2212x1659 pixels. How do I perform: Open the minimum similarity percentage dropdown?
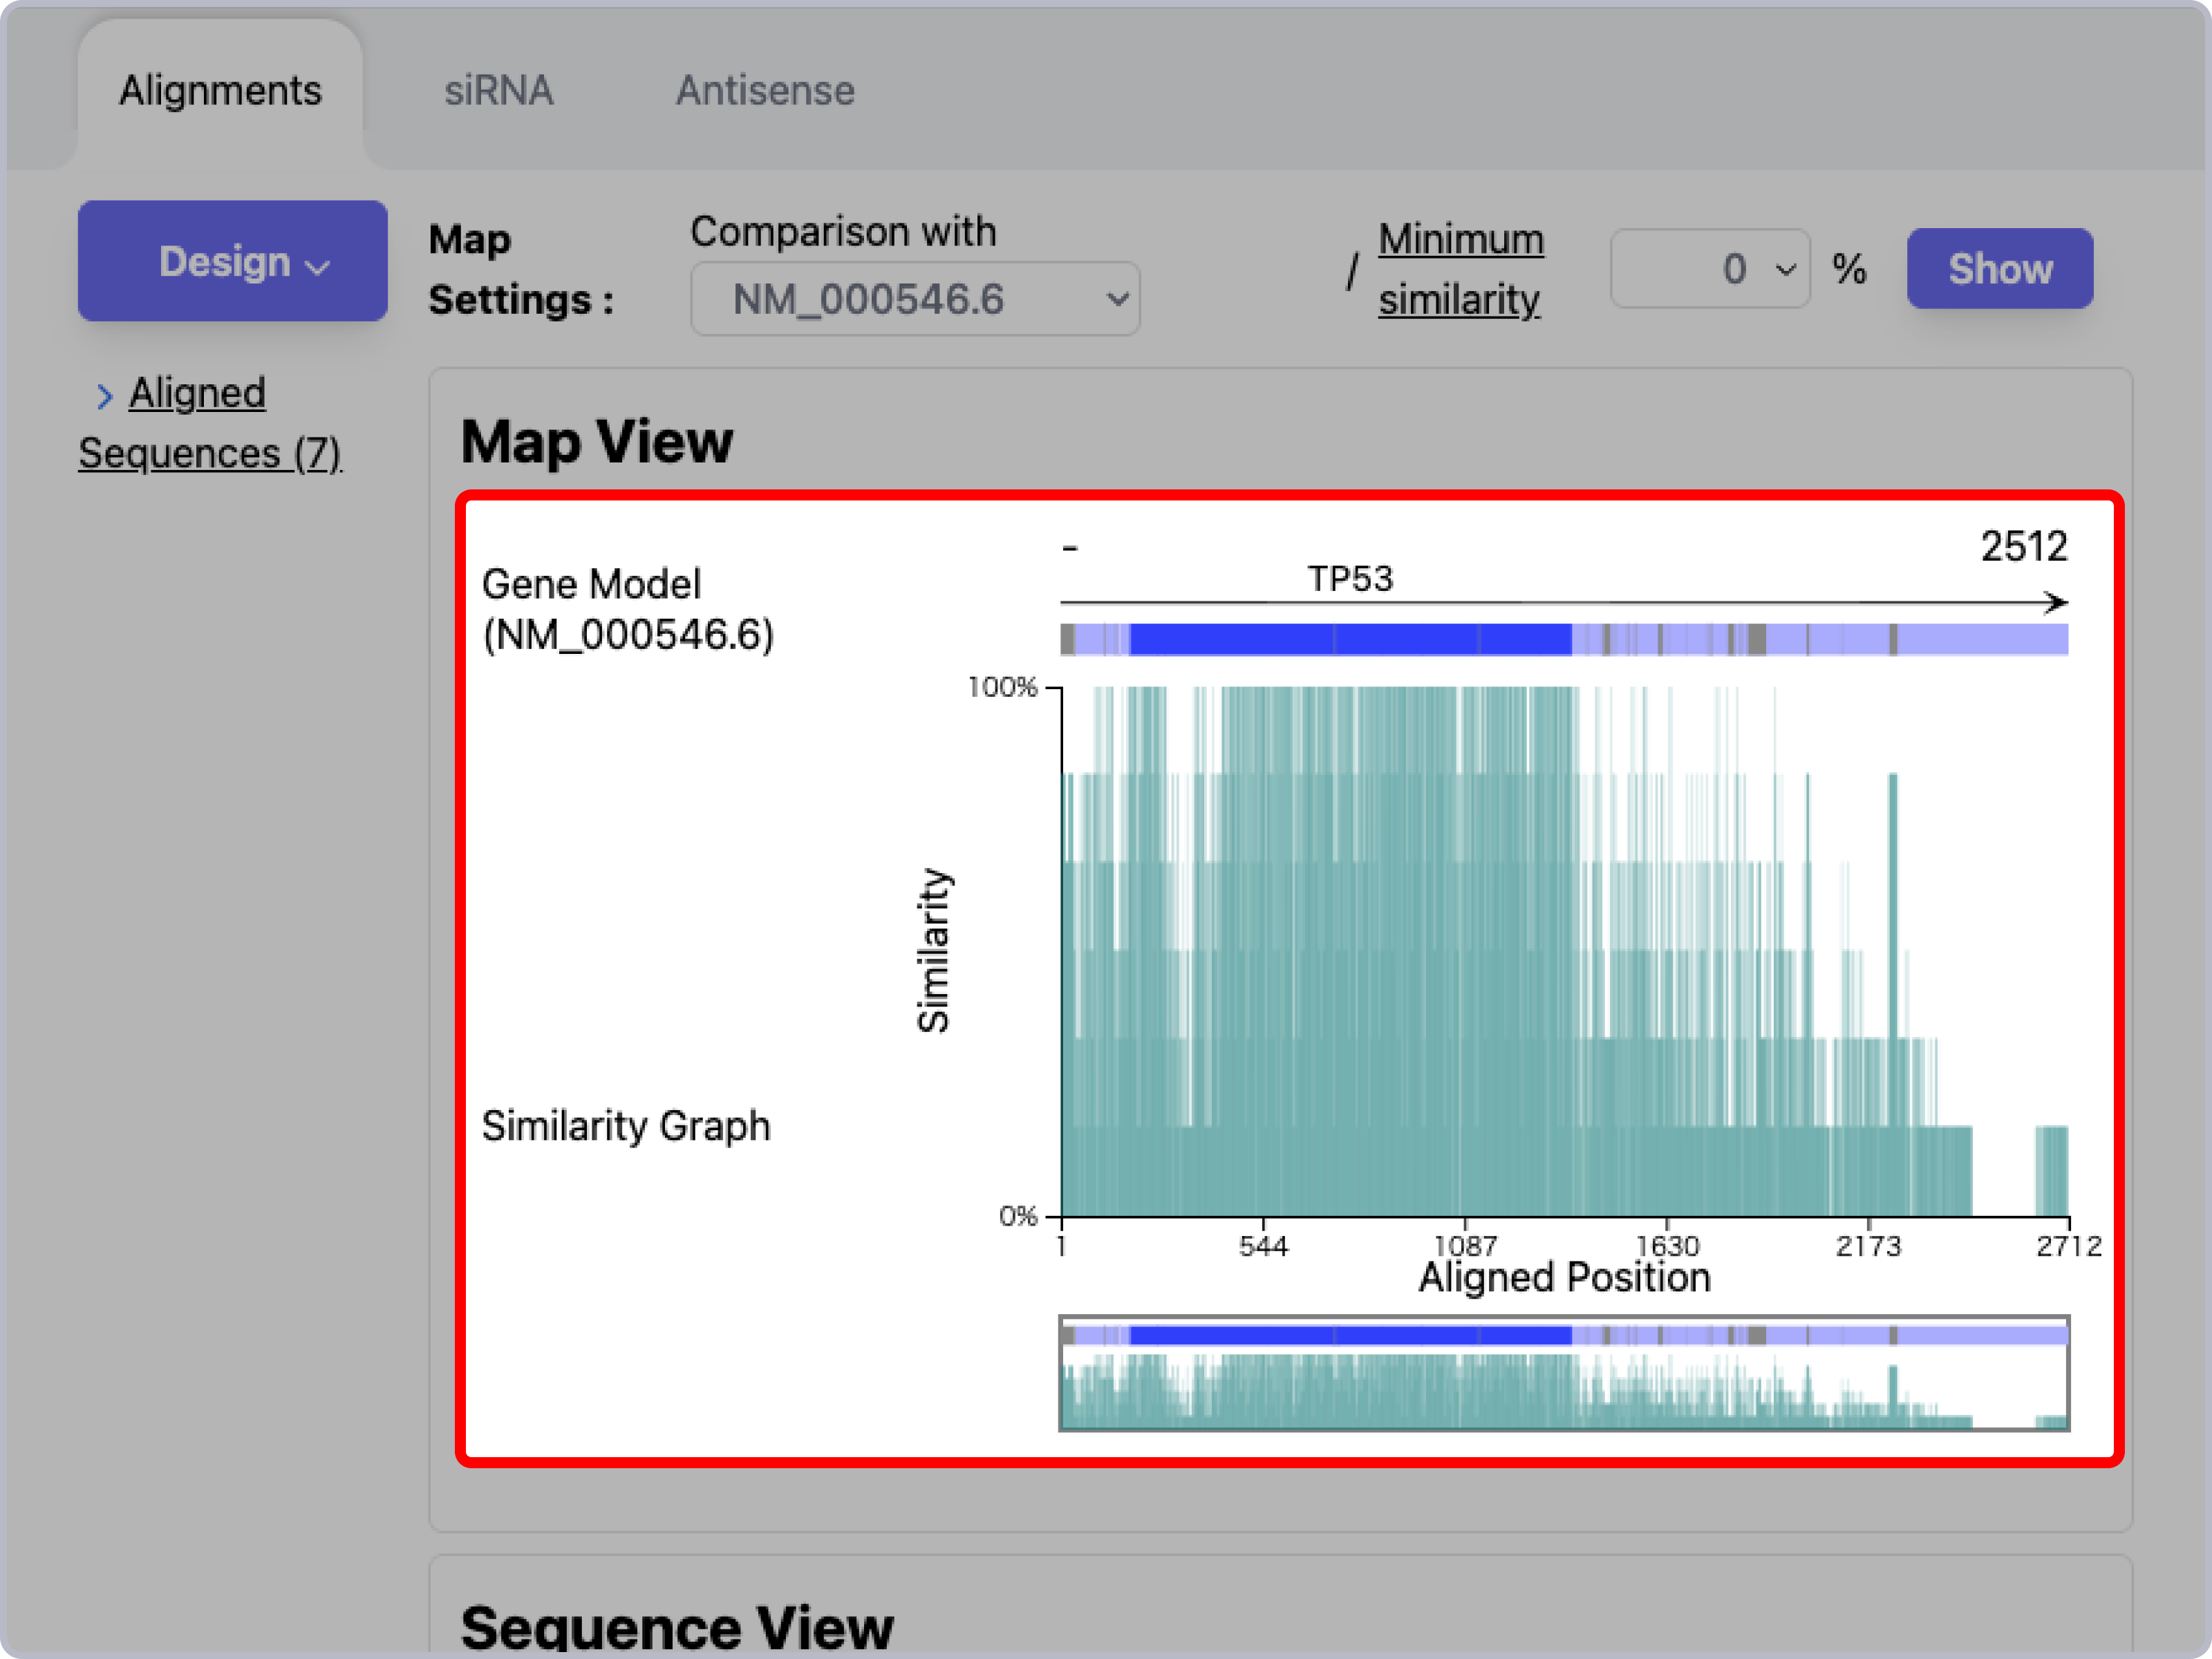1710,268
